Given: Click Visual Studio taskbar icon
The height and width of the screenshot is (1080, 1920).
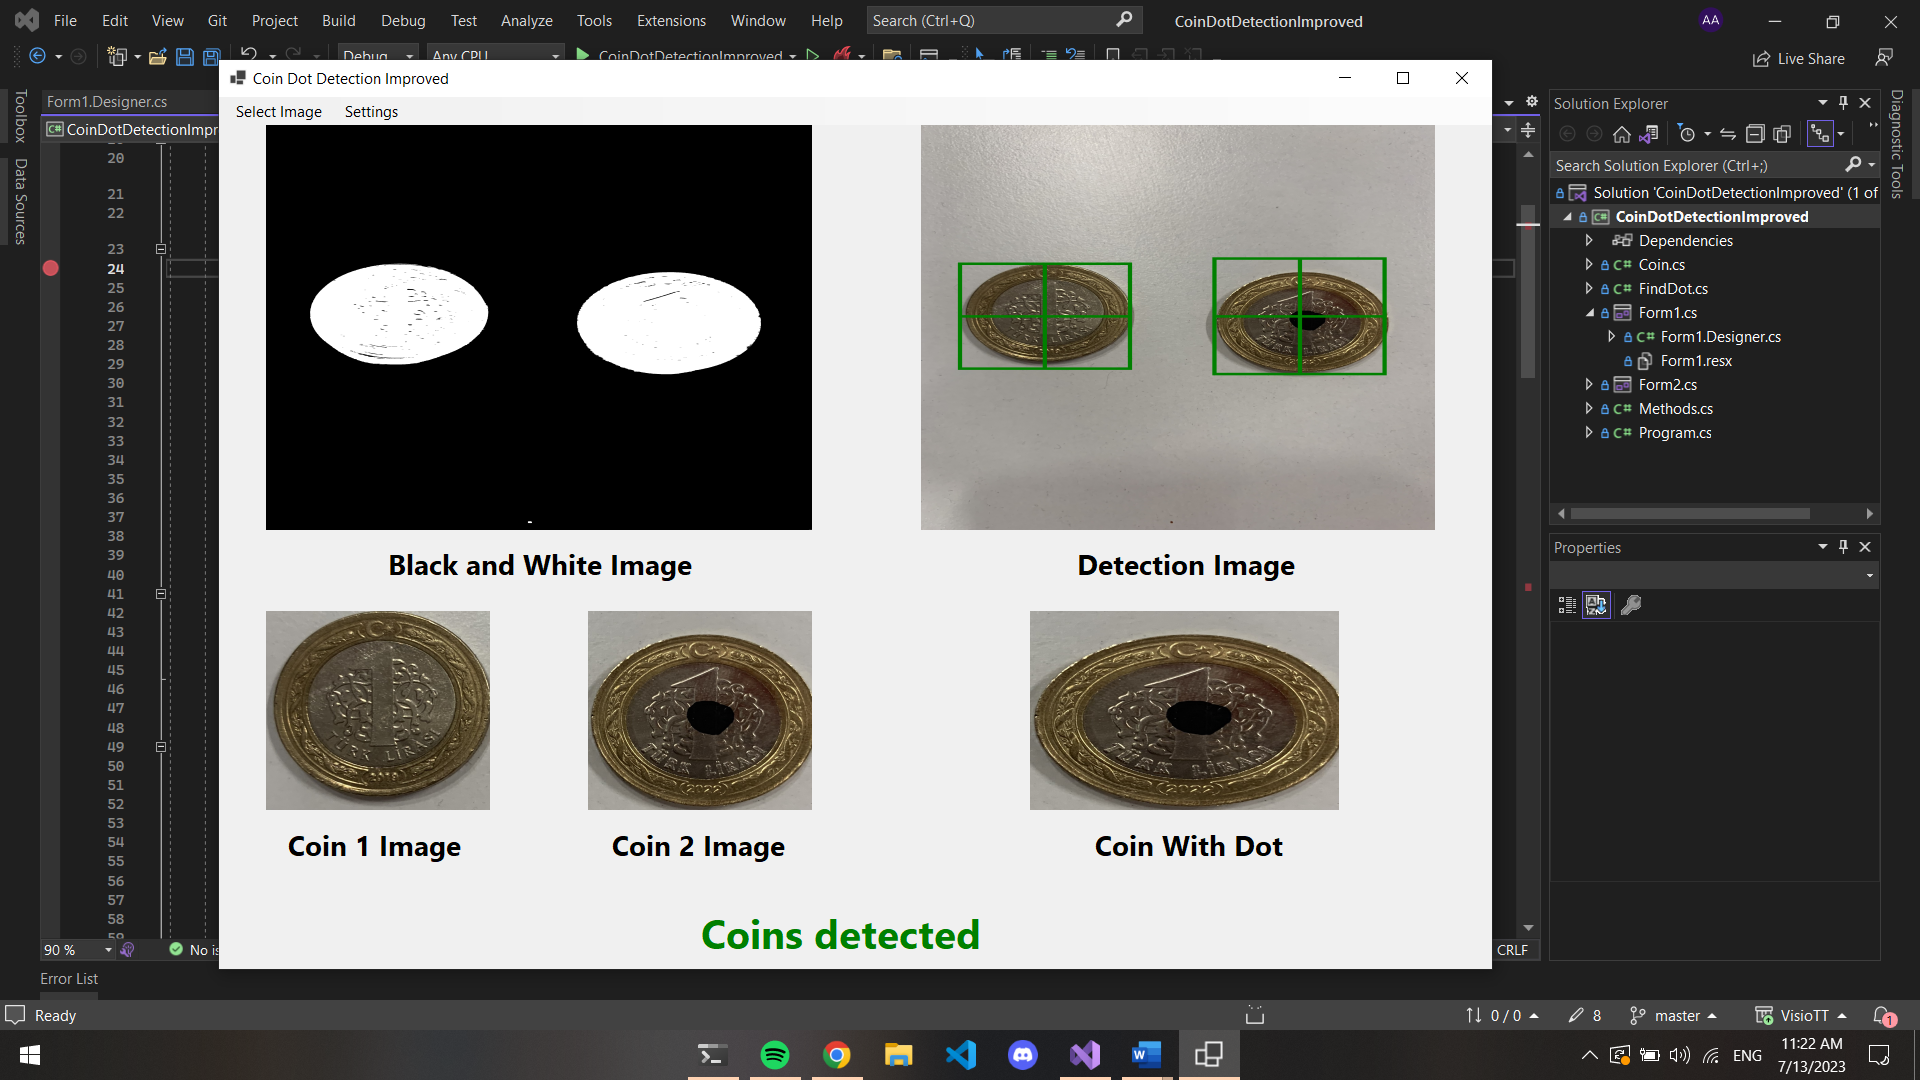Looking at the screenshot, I should [x=1085, y=1055].
